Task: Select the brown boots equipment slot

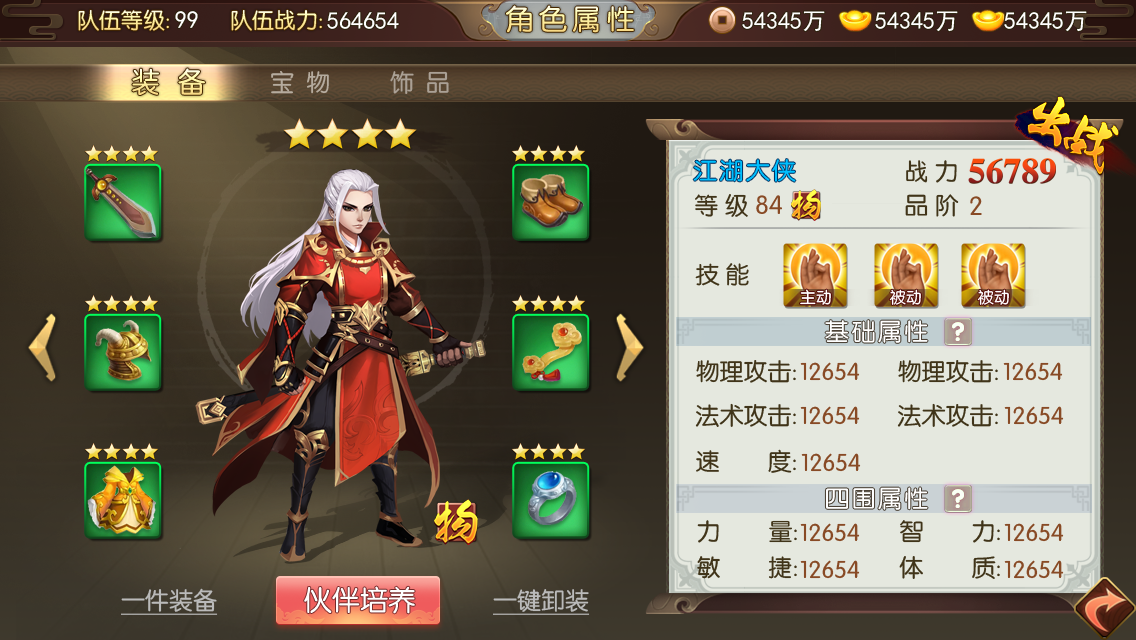Action: point(551,202)
